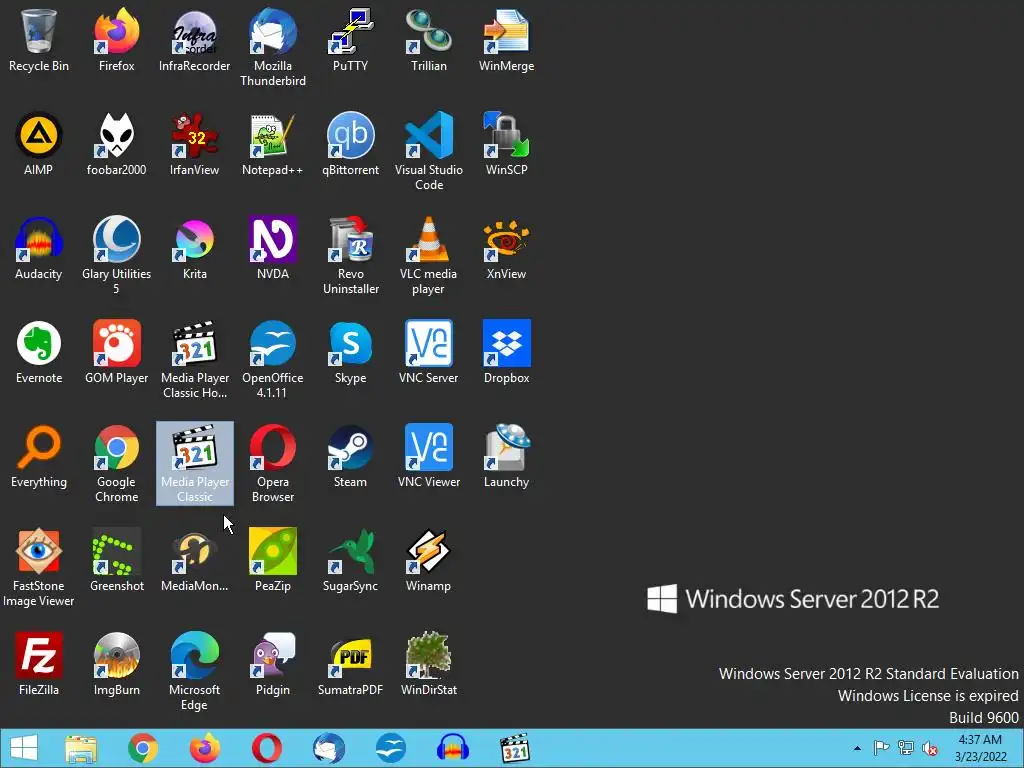
Task: Select the Steam shortcut
Action: 351,456
